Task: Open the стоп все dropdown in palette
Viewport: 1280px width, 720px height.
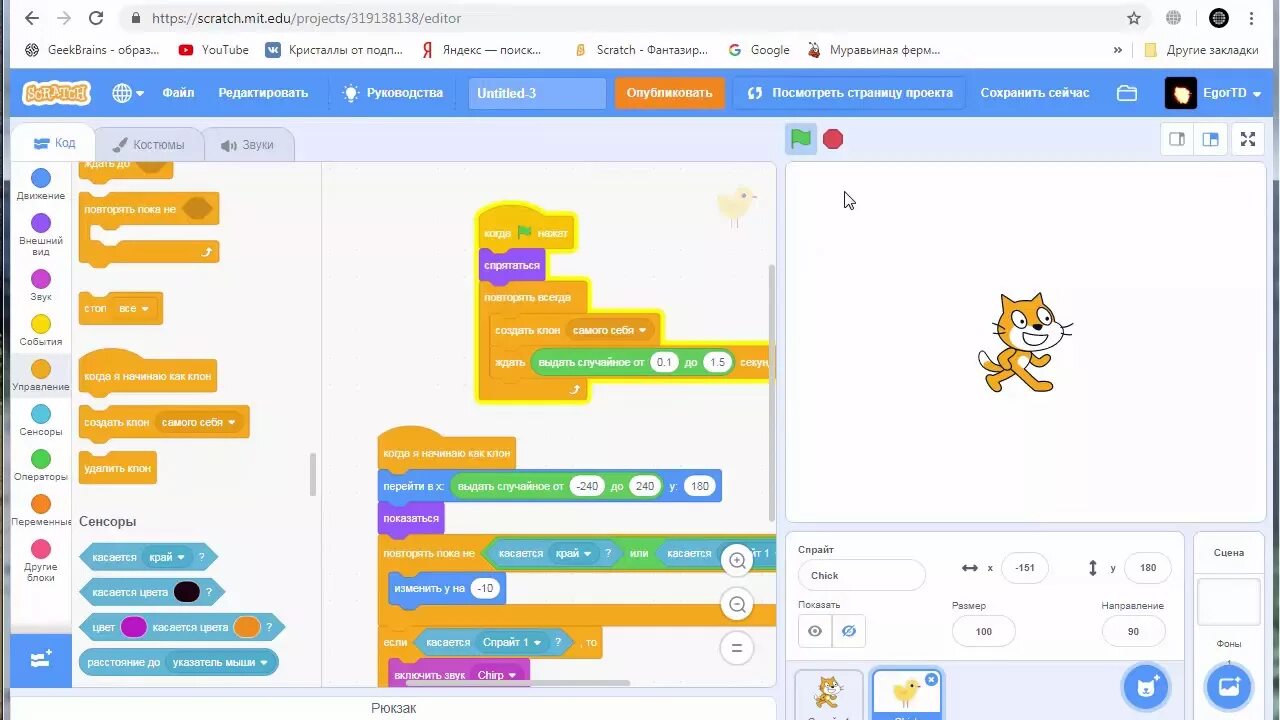Action: [x=133, y=308]
